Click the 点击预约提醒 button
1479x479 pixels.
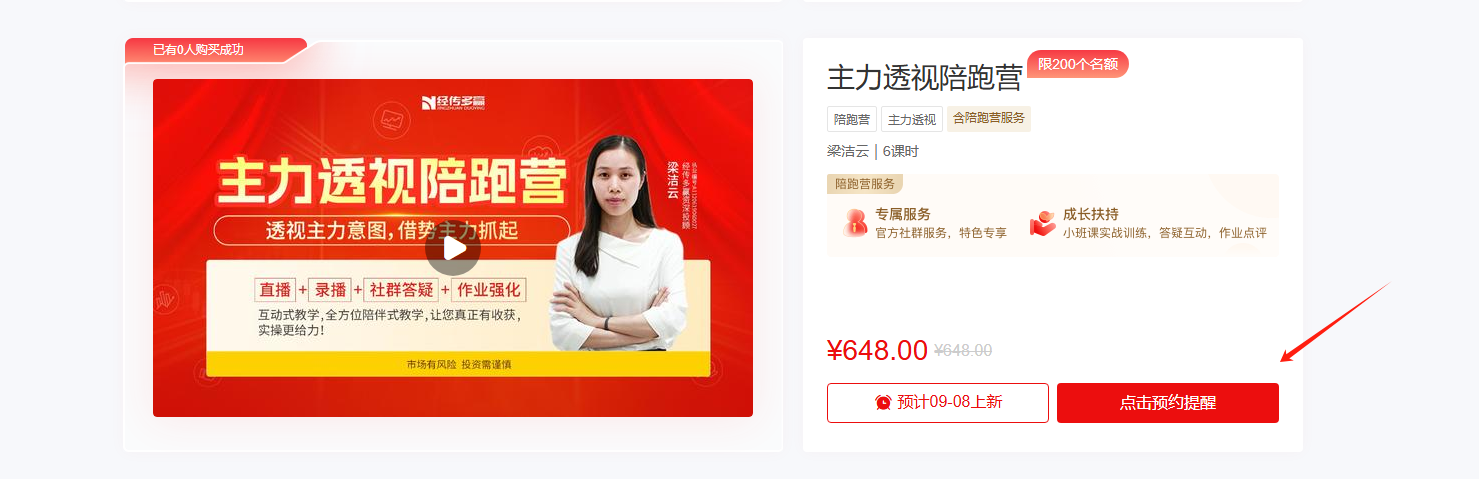(x=1168, y=403)
